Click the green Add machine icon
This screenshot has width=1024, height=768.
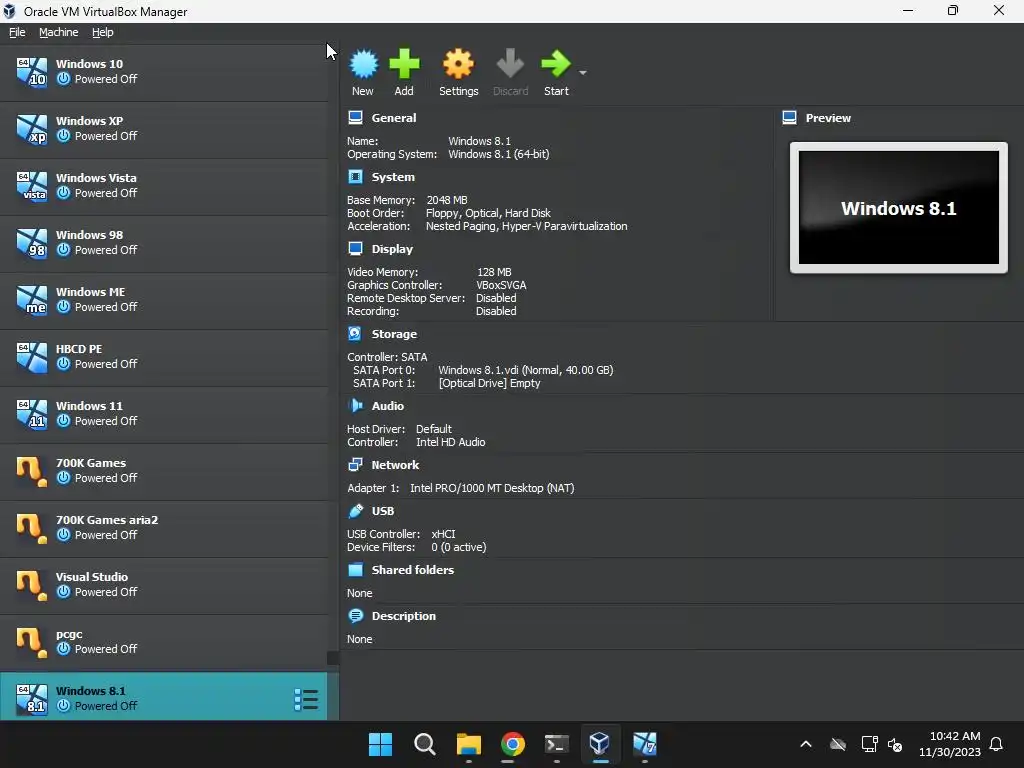404,64
